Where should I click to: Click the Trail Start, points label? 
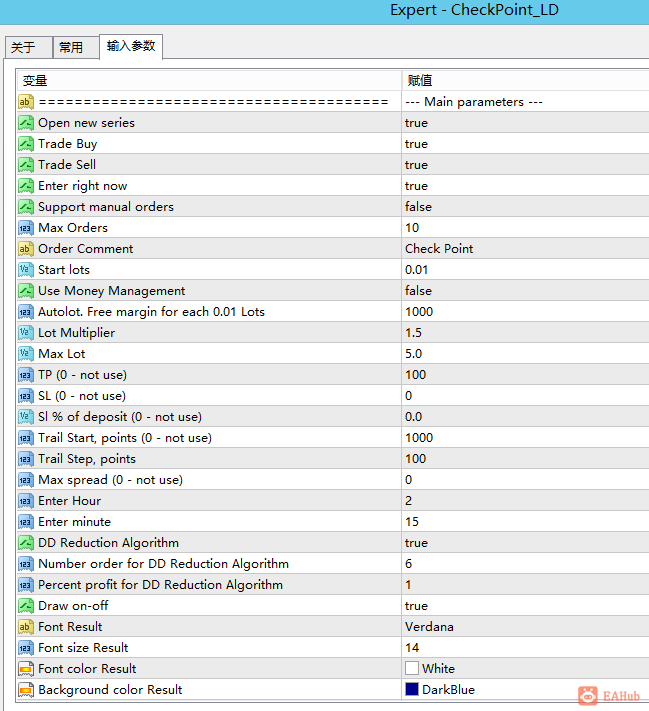point(125,438)
